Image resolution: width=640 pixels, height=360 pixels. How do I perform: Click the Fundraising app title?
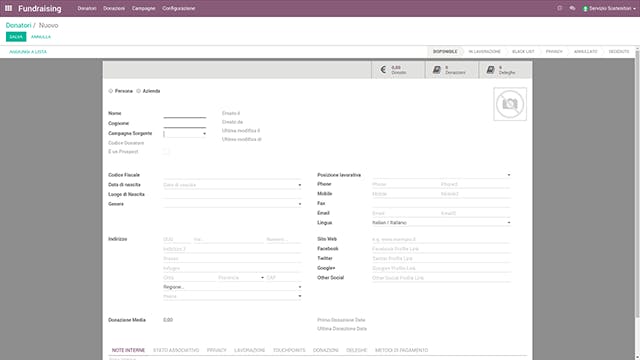tap(40, 8)
